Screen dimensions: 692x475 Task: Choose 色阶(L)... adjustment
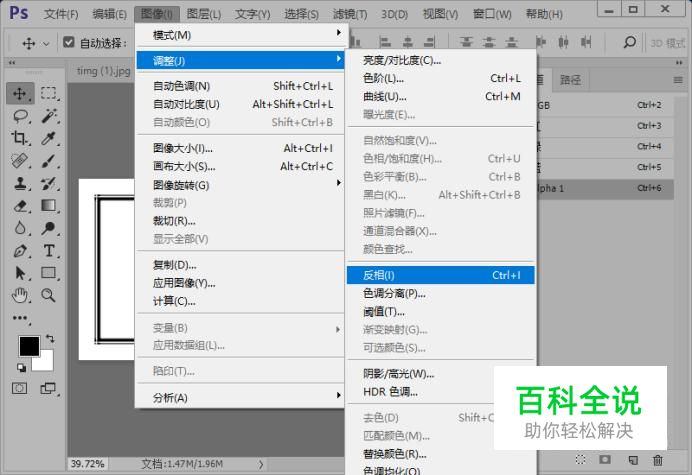pos(440,79)
